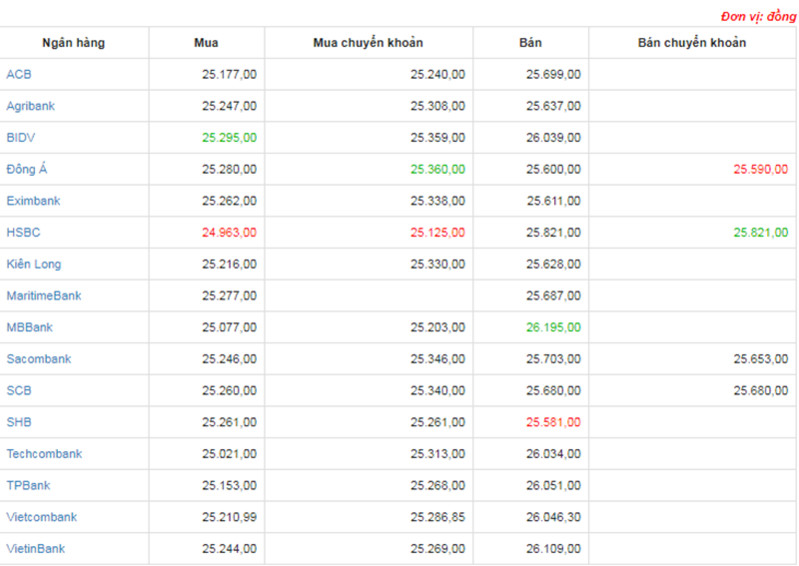The width and height of the screenshot is (799, 566).
Task: Select the Techcombank link
Action: (44, 453)
